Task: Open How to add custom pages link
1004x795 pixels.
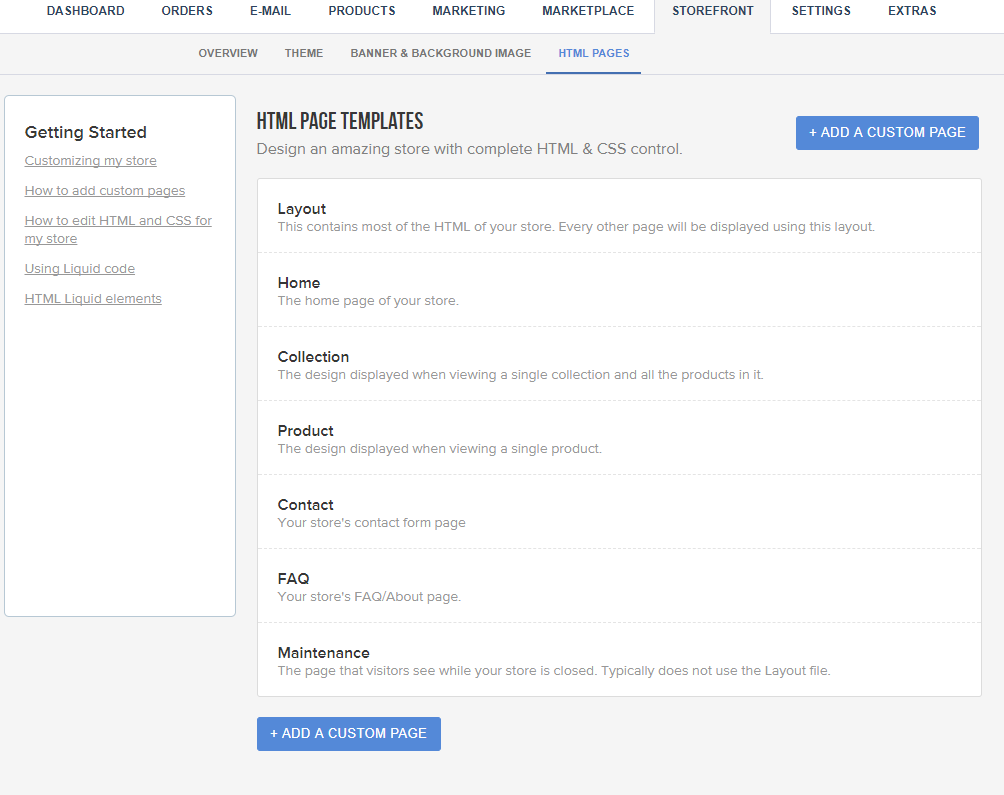Action: coord(105,191)
